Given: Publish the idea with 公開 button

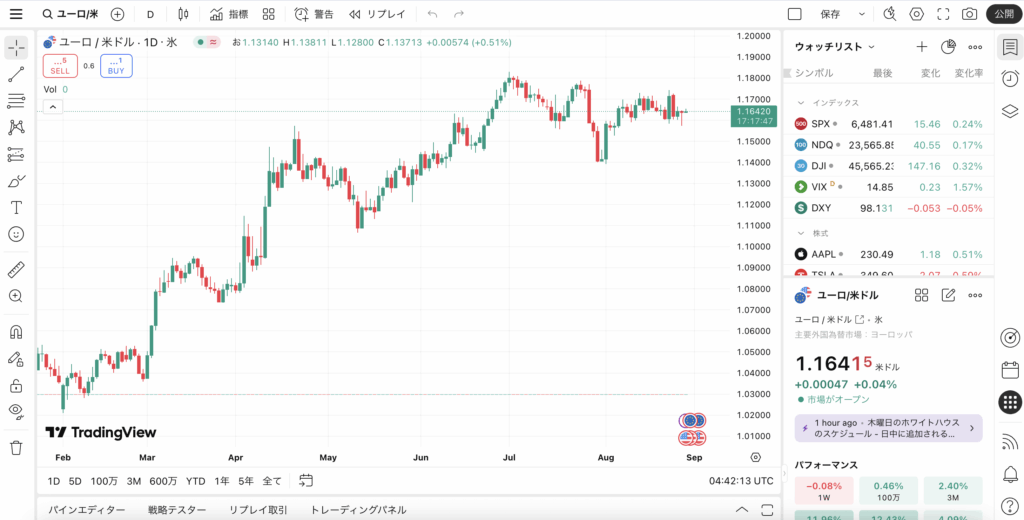Looking at the screenshot, I should [1004, 14].
